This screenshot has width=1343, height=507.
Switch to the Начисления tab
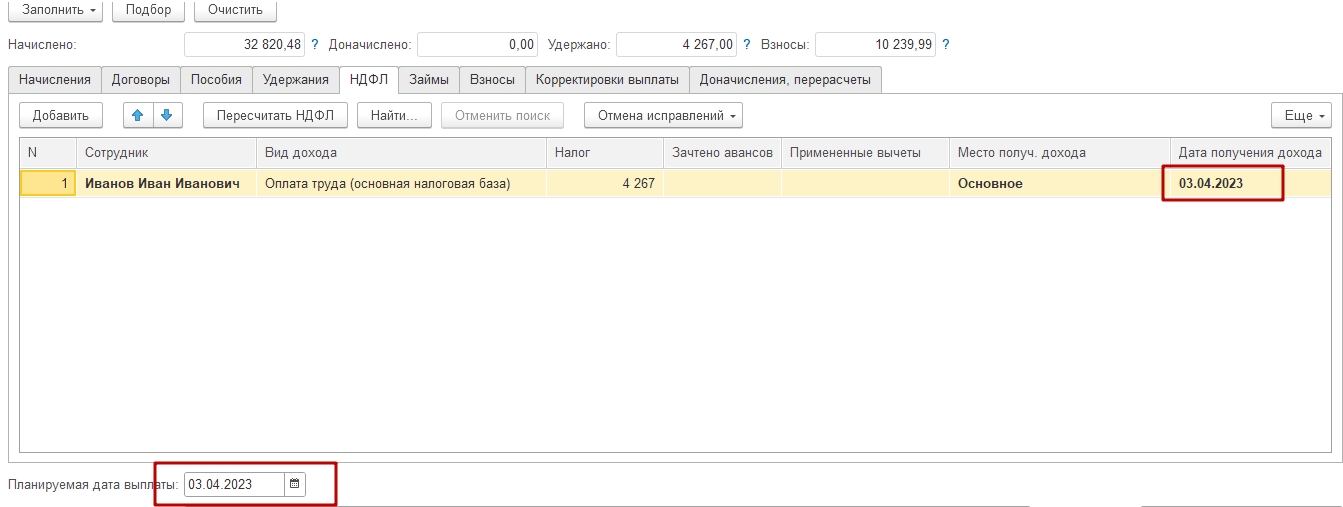pos(55,80)
